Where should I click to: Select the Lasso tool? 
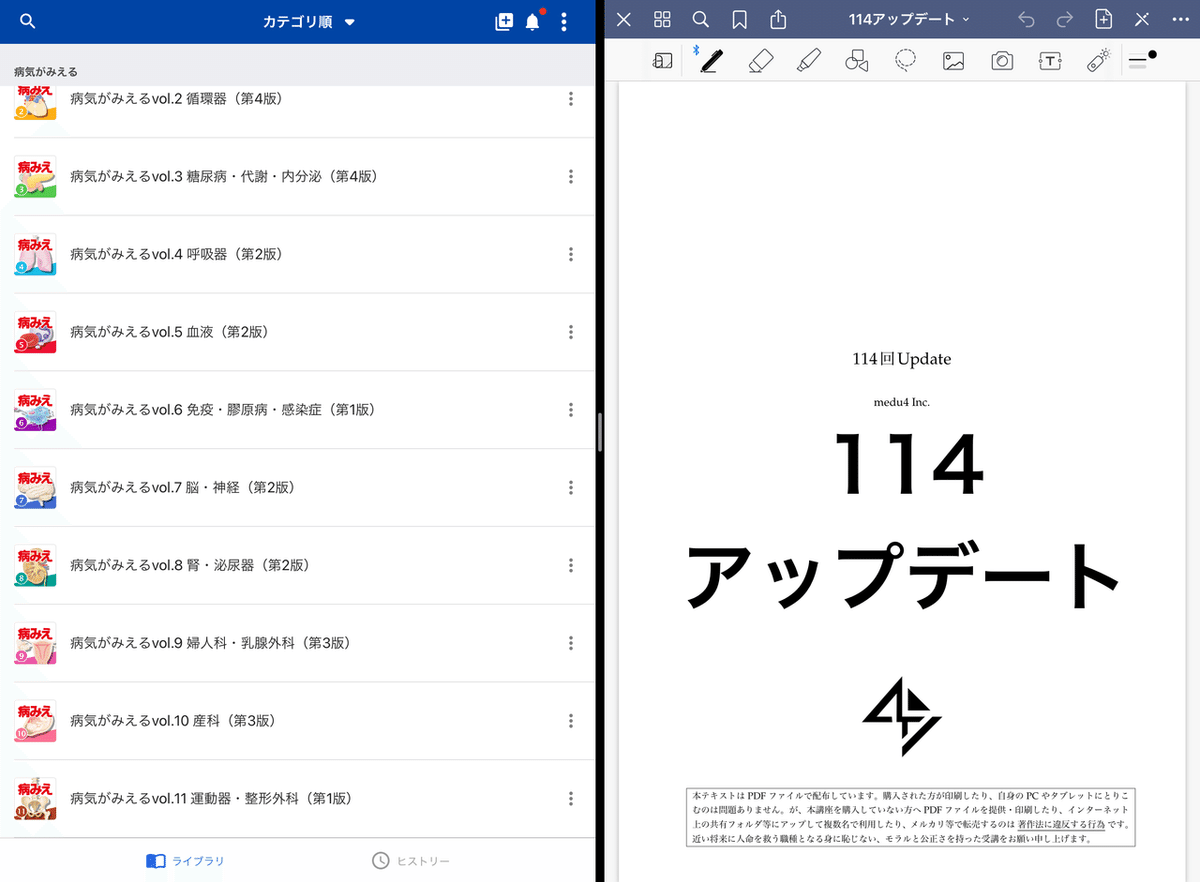click(x=906, y=61)
